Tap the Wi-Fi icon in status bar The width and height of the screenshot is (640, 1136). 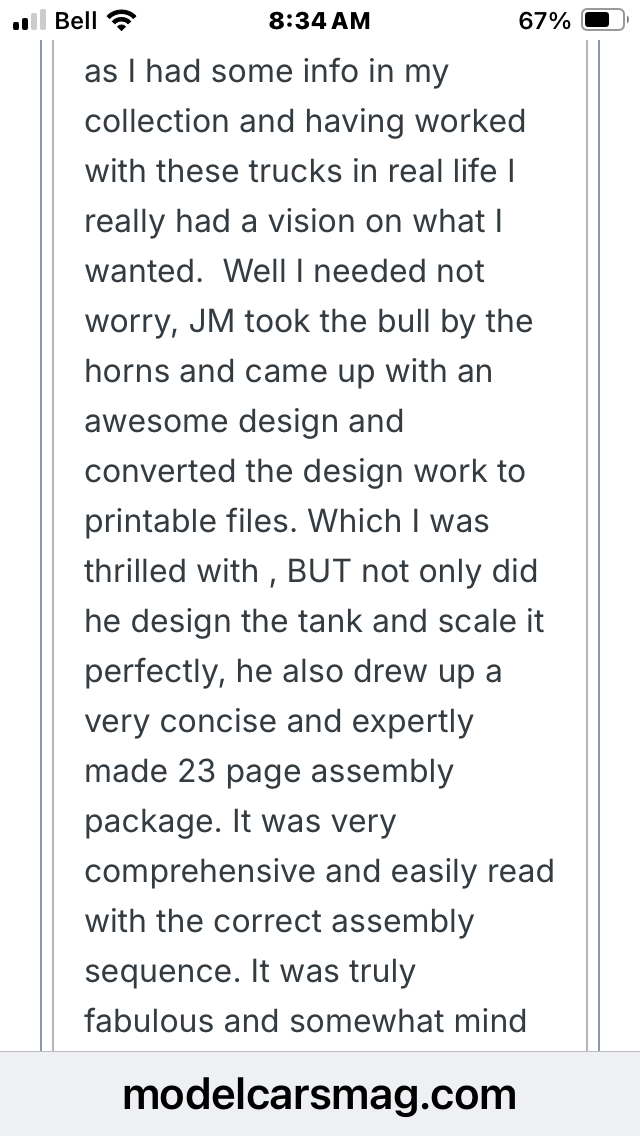pos(121,20)
